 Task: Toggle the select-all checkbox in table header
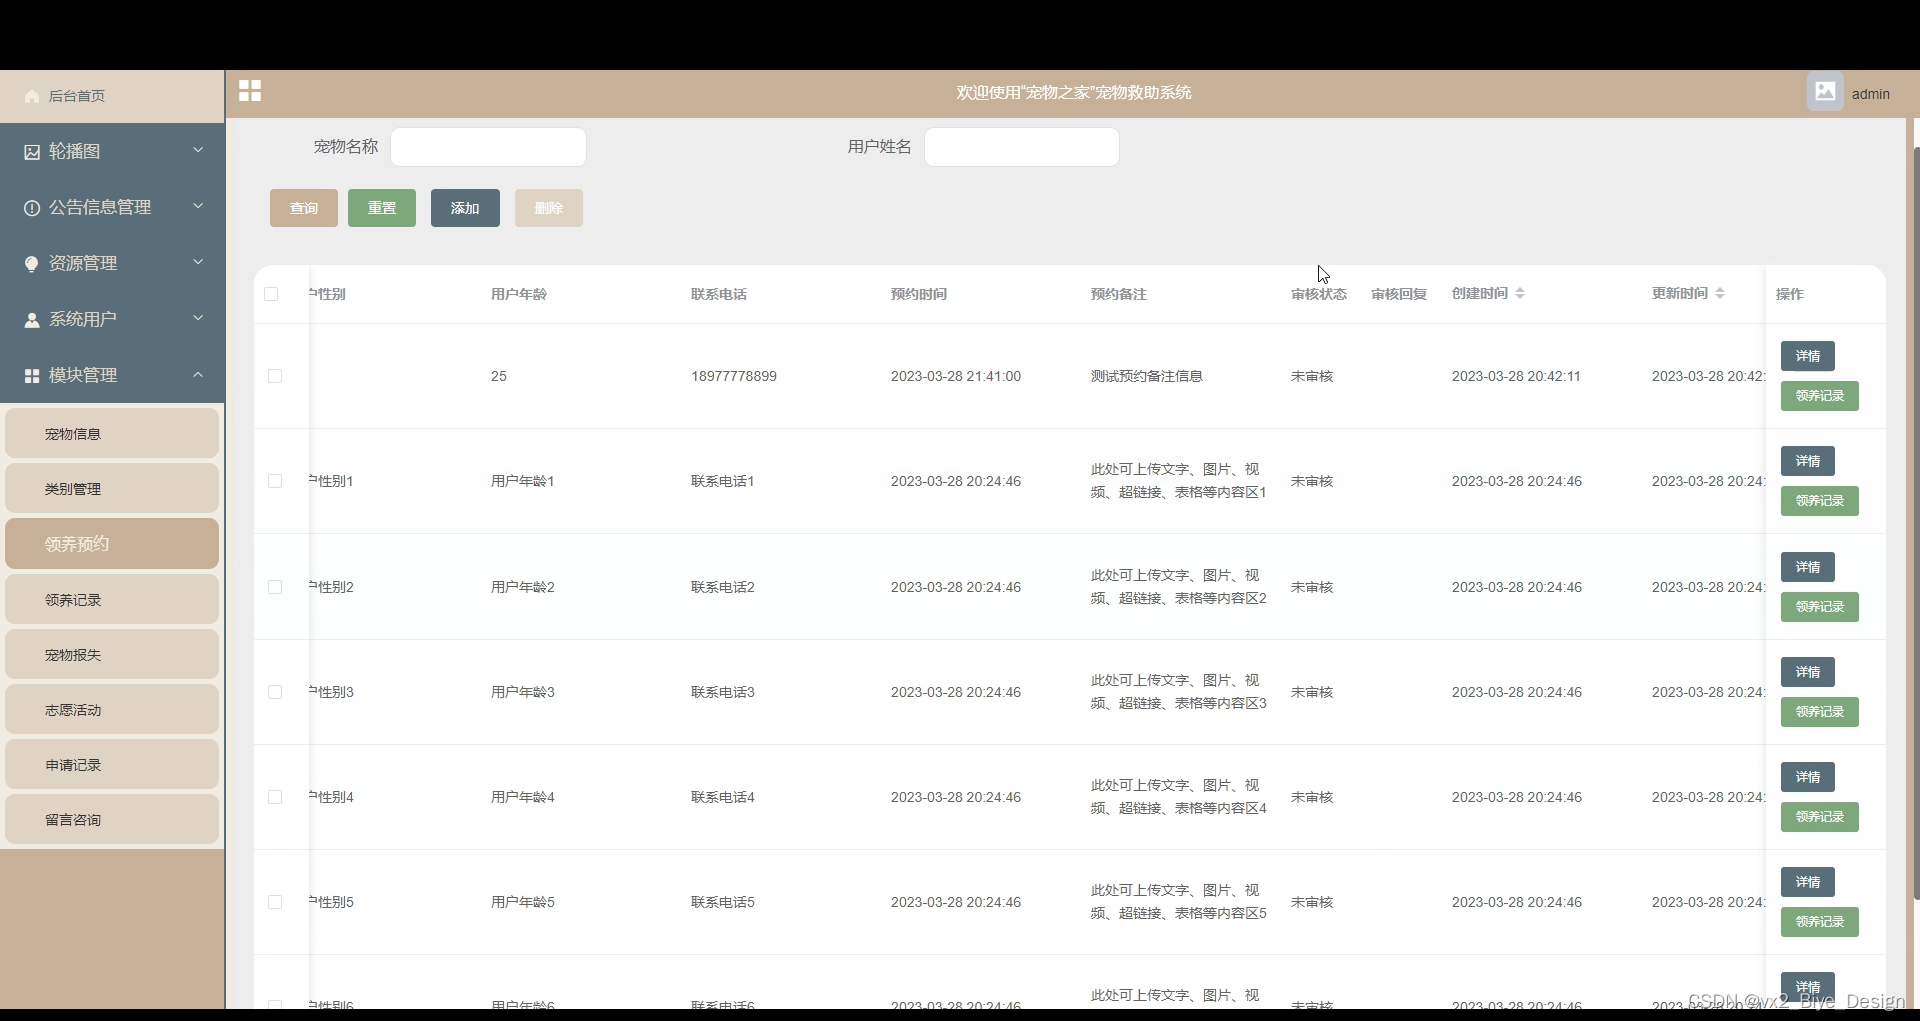(271, 294)
